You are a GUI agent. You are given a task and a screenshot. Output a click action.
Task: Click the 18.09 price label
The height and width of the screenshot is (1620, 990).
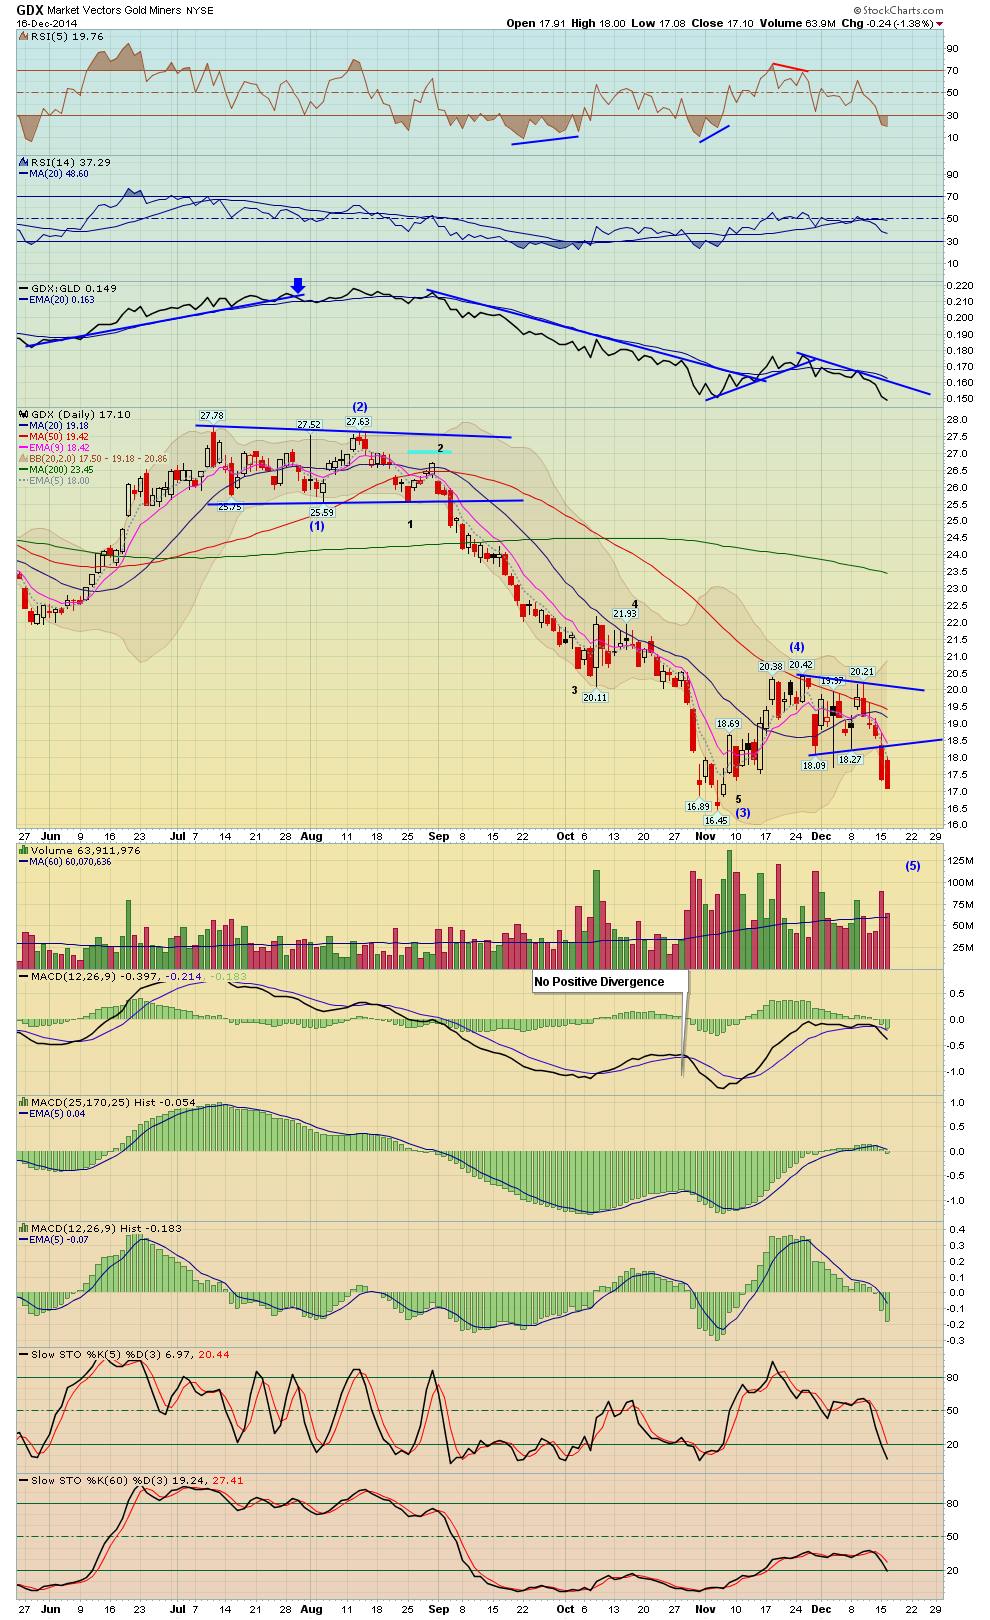[814, 765]
